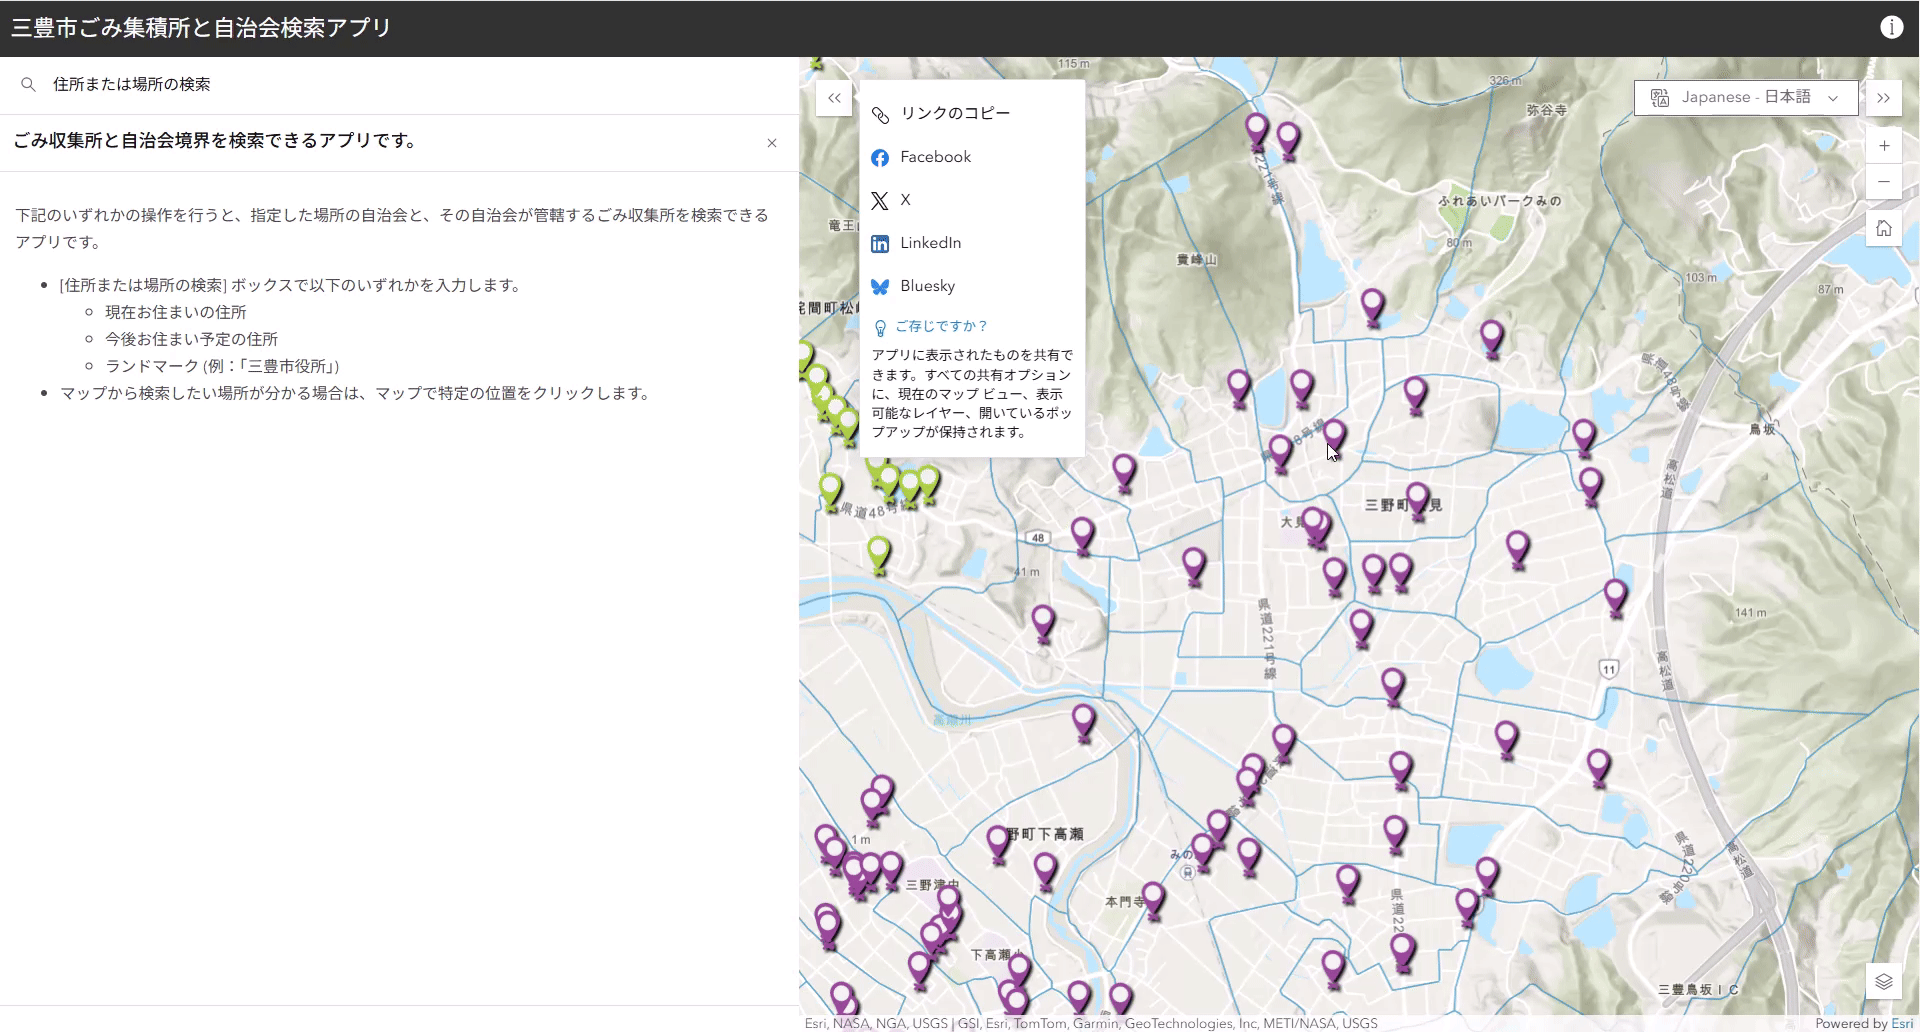Share via X option
Image resolution: width=1920 pixels, height=1032 pixels.
(972, 200)
